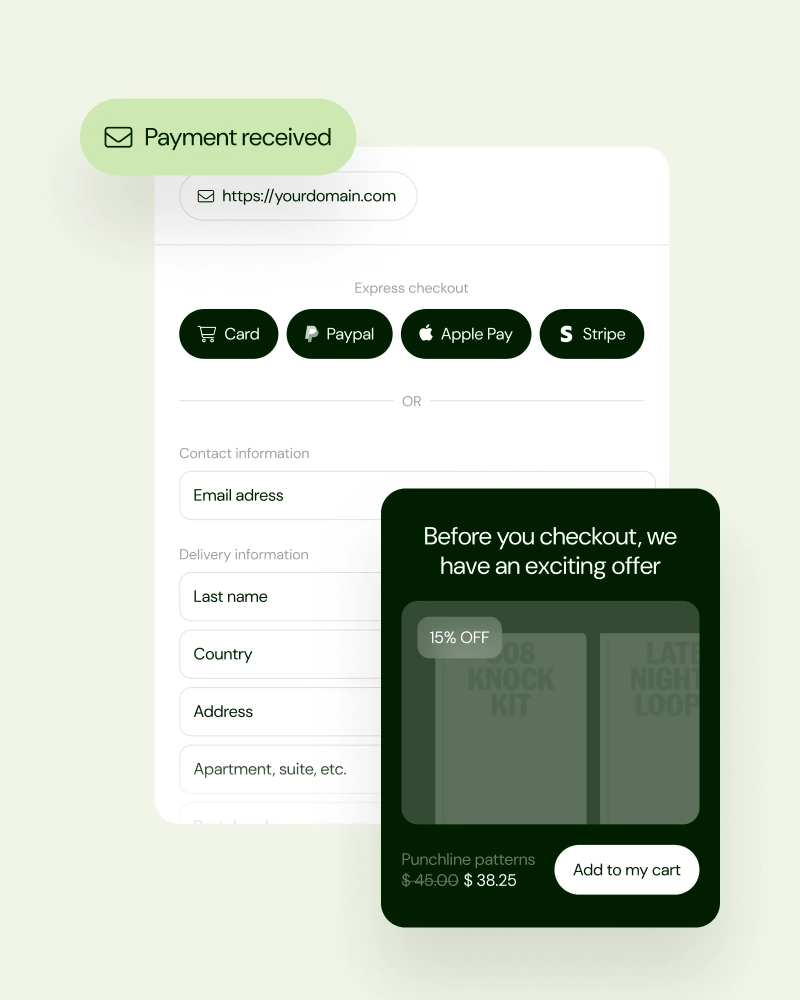
Task: Click the 15% OFF discount badge
Action: [459, 637]
